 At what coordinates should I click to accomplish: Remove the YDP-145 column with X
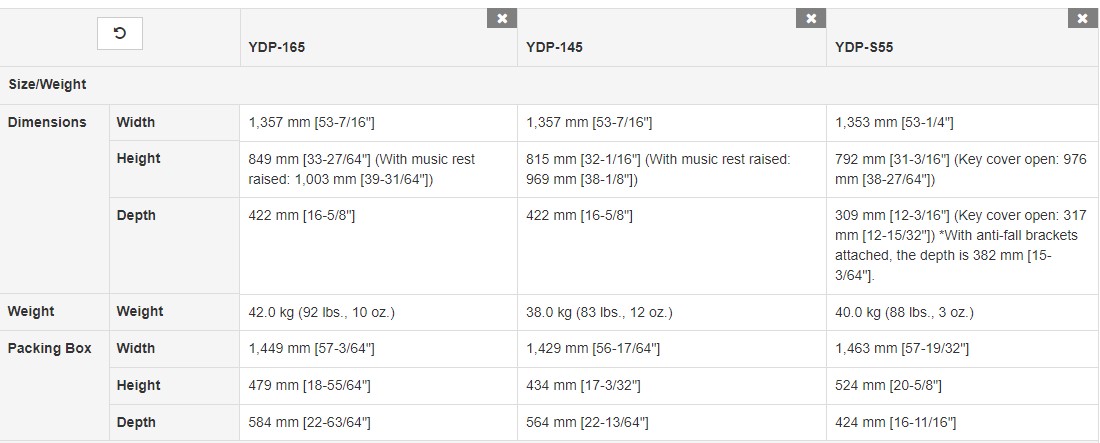(811, 19)
